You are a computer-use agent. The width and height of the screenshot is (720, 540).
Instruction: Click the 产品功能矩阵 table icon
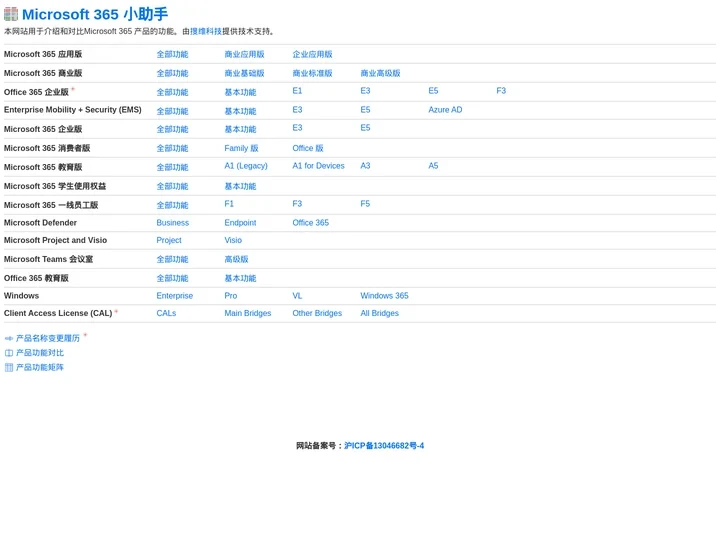pos(9,367)
